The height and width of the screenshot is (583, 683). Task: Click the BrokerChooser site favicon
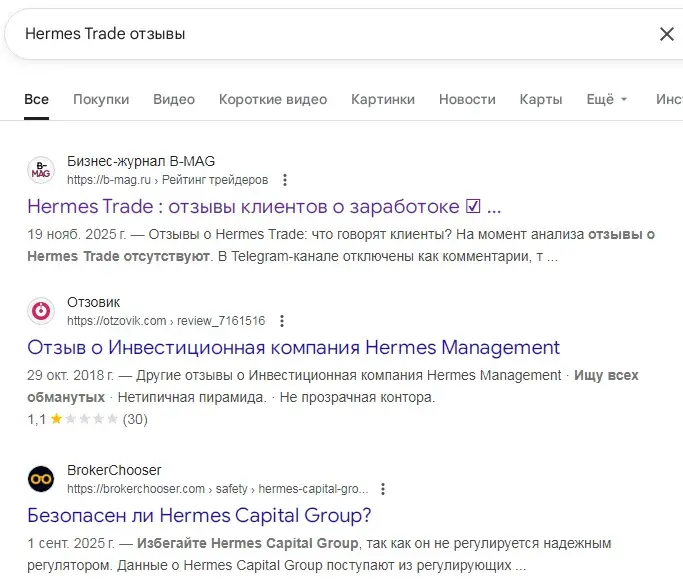(41, 479)
